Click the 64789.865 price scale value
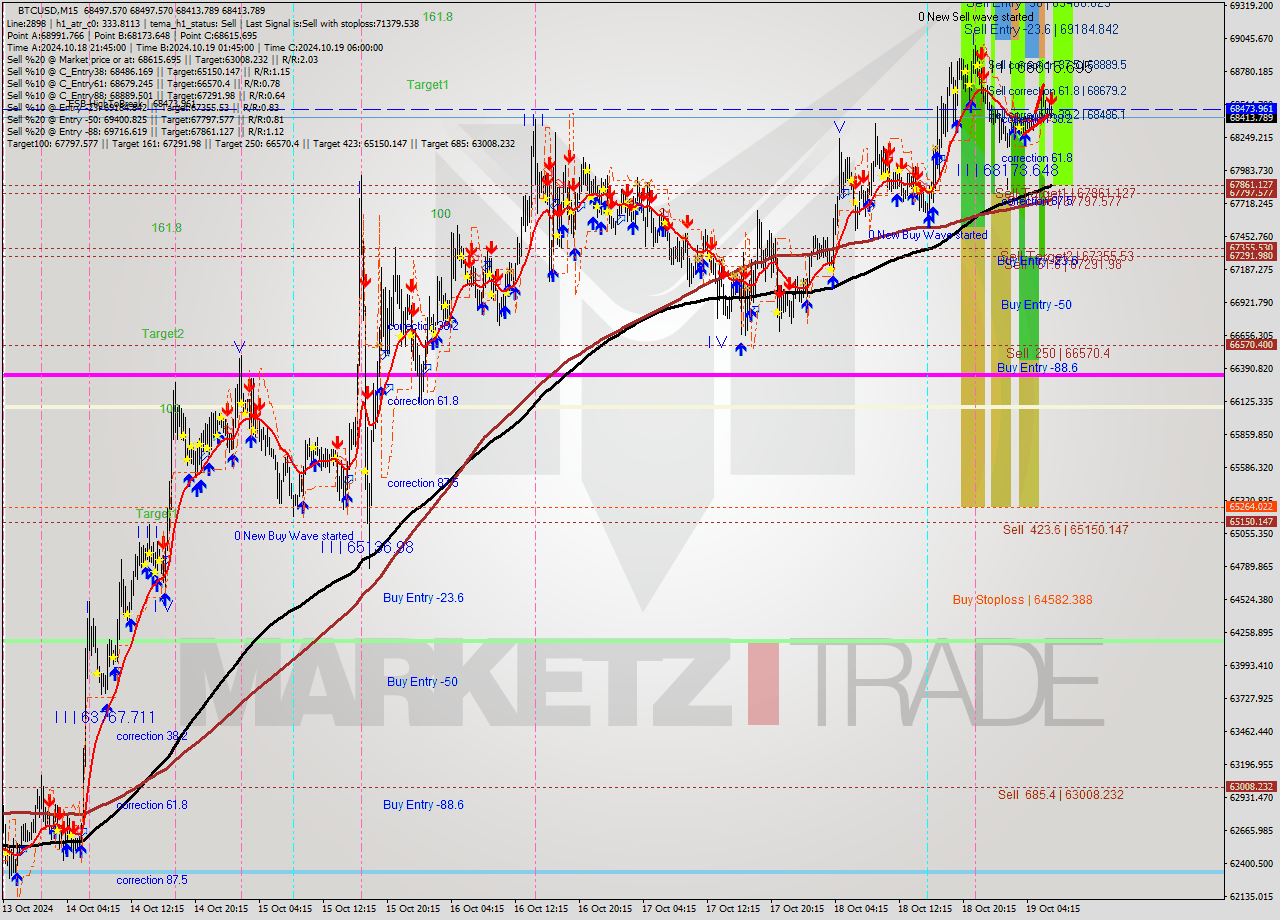 pyautogui.click(x=1252, y=567)
